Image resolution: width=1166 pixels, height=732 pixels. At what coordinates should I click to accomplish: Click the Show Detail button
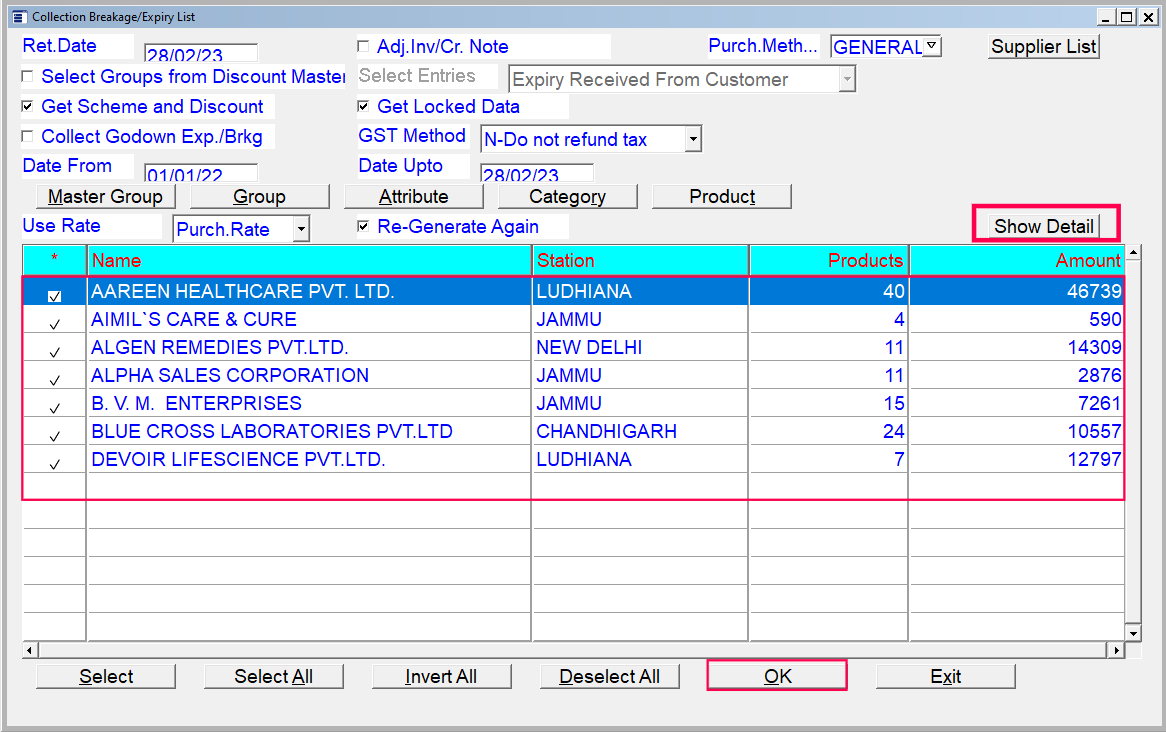pyautogui.click(x=1044, y=226)
